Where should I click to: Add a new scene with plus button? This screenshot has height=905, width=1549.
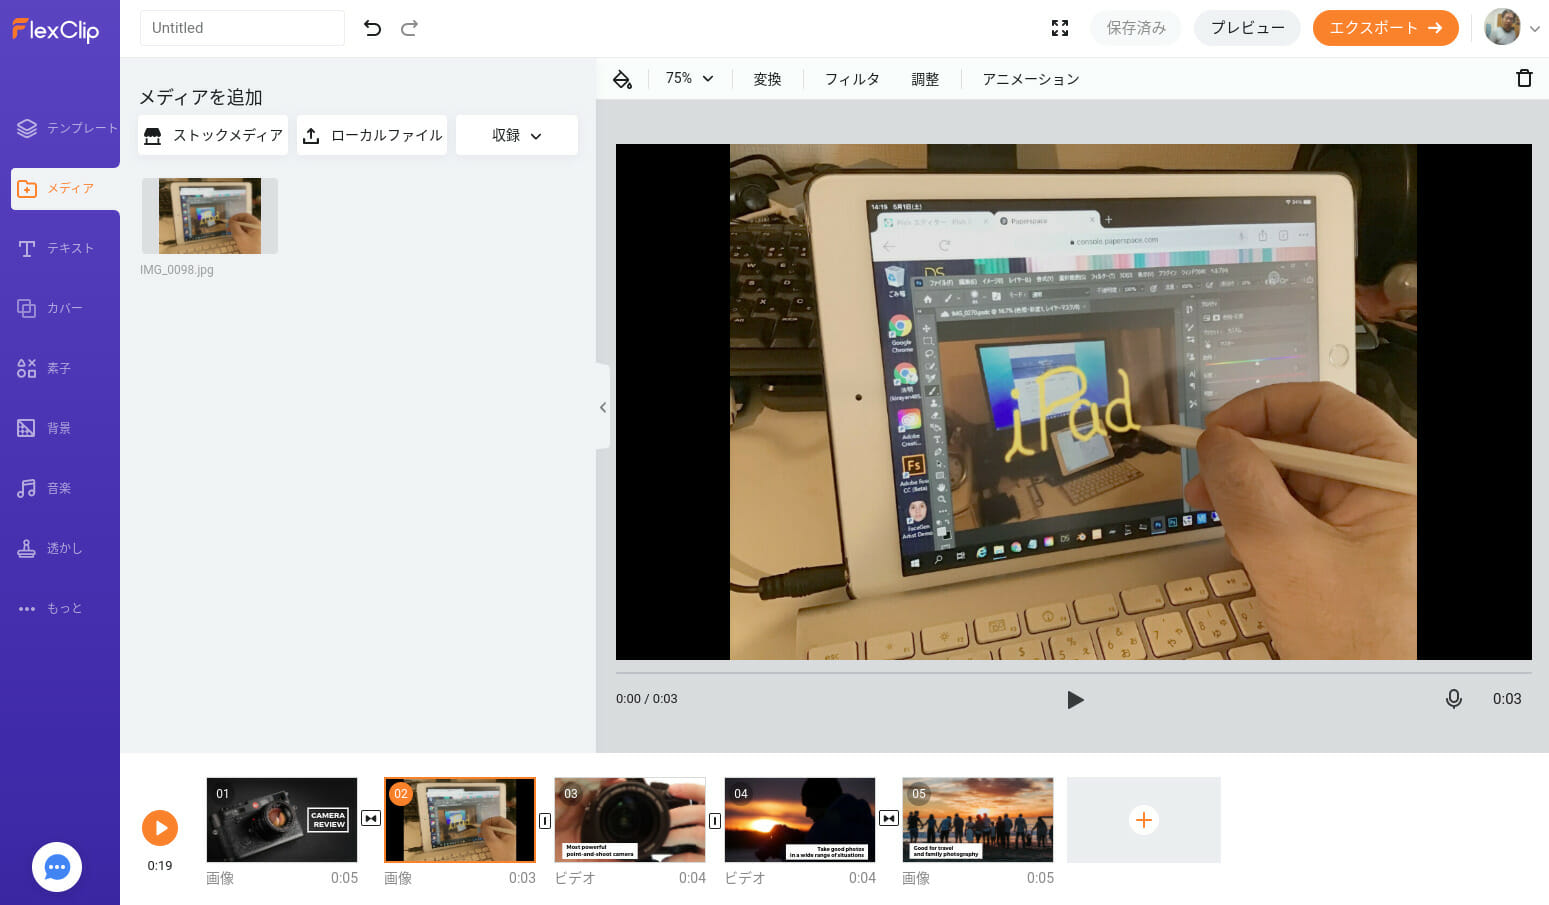click(x=1144, y=820)
